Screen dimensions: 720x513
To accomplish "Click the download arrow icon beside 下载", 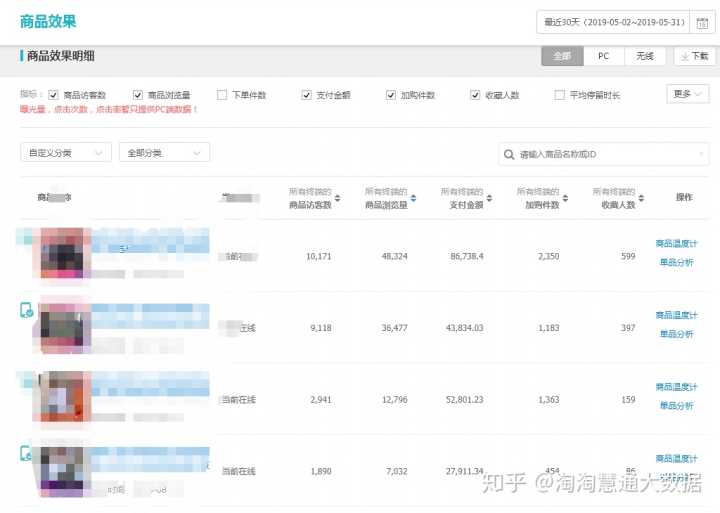I will [684, 57].
